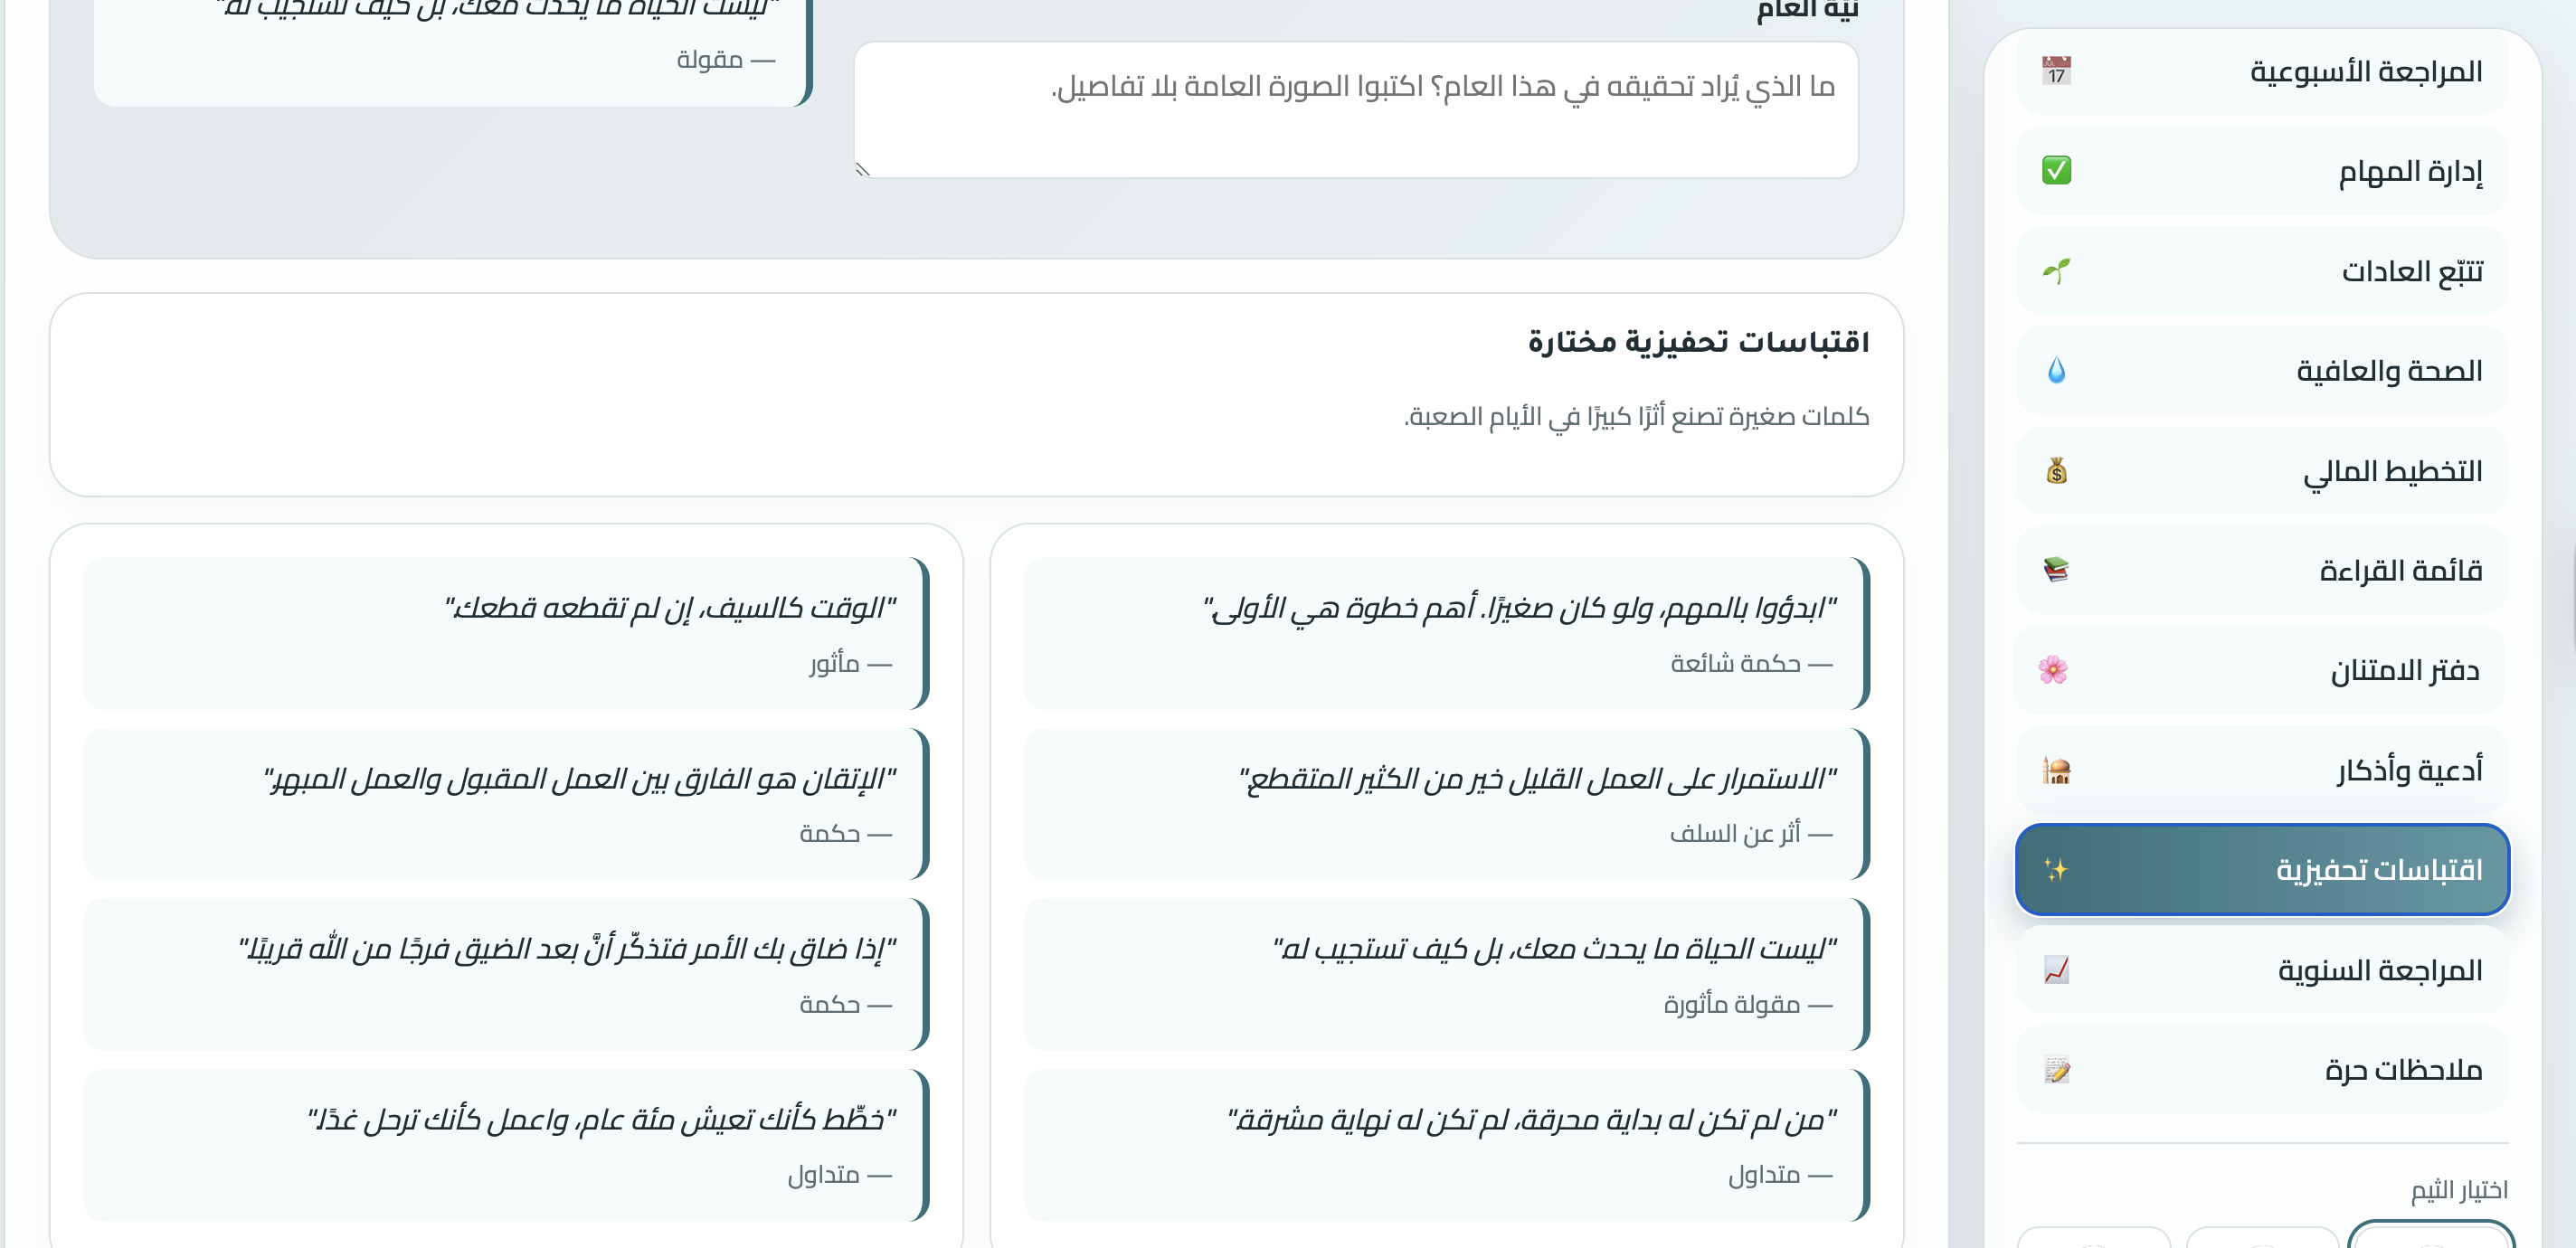The height and width of the screenshot is (1248, 2576).
Task: Click the heading اقتباسات تحفيزية مختارة
Action: pos(1698,342)
